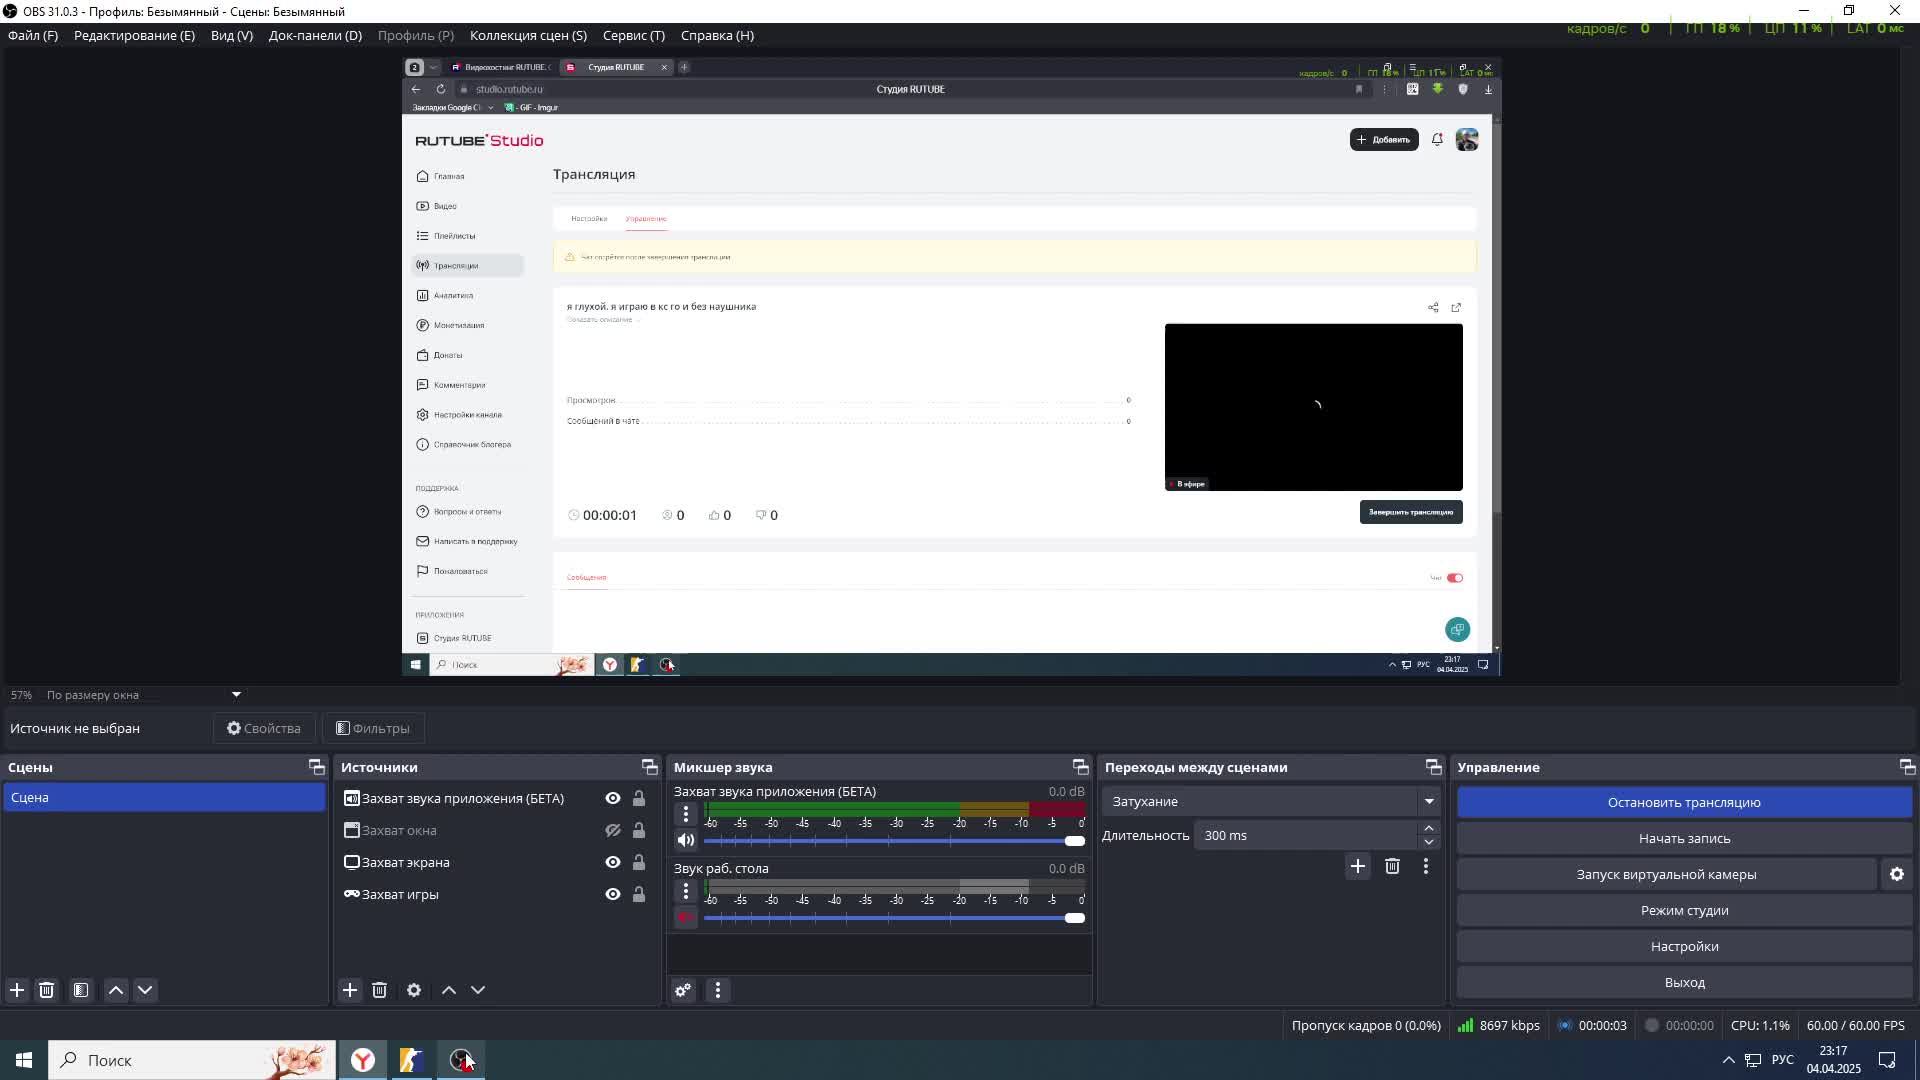Remove selected source with trash icon
The height and width of the screenshot is (1080, 1920).
click(x=379, y=990)
